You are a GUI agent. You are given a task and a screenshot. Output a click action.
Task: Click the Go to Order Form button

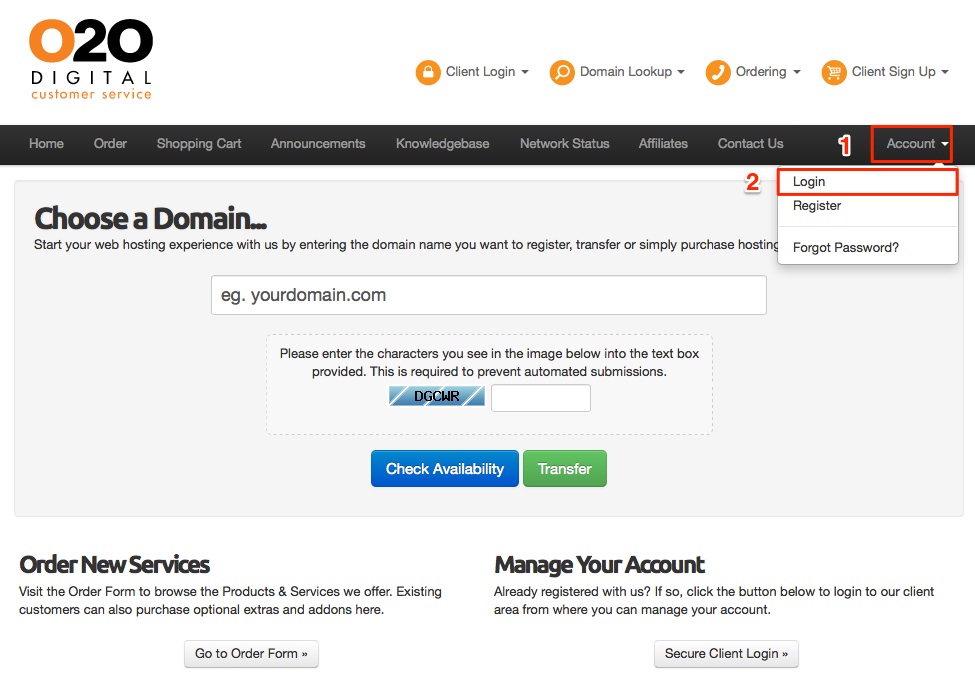(251, 654)
